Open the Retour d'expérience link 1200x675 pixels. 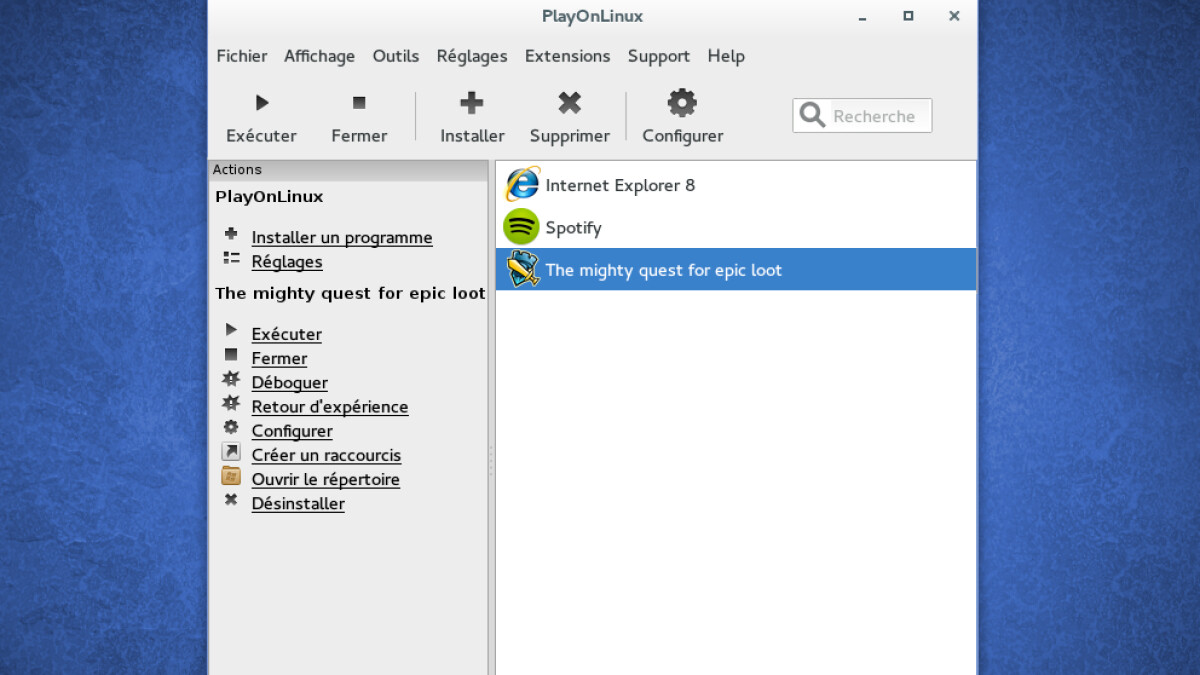coord(330,407)
